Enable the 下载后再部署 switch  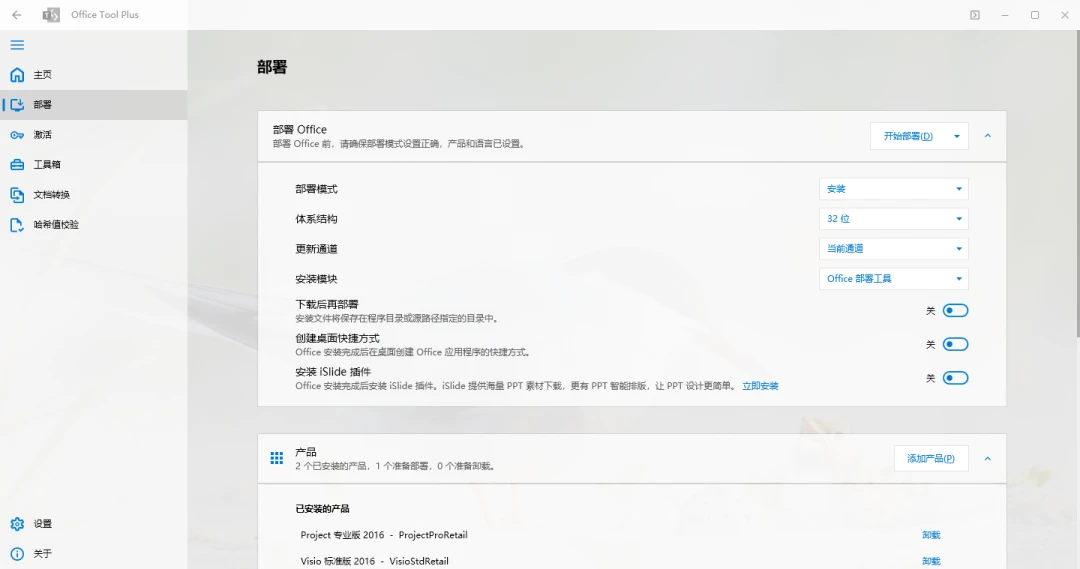click(955, 311)
